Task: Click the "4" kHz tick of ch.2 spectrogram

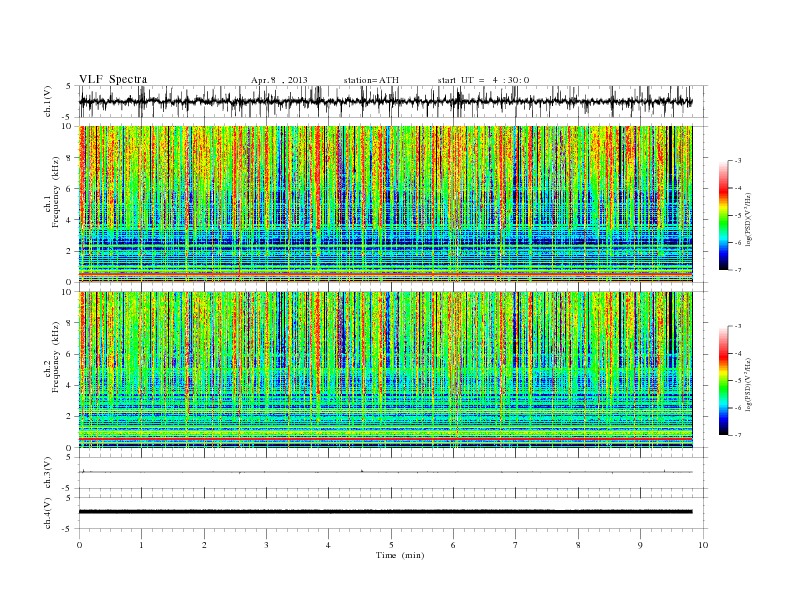Action: point(69,385)
